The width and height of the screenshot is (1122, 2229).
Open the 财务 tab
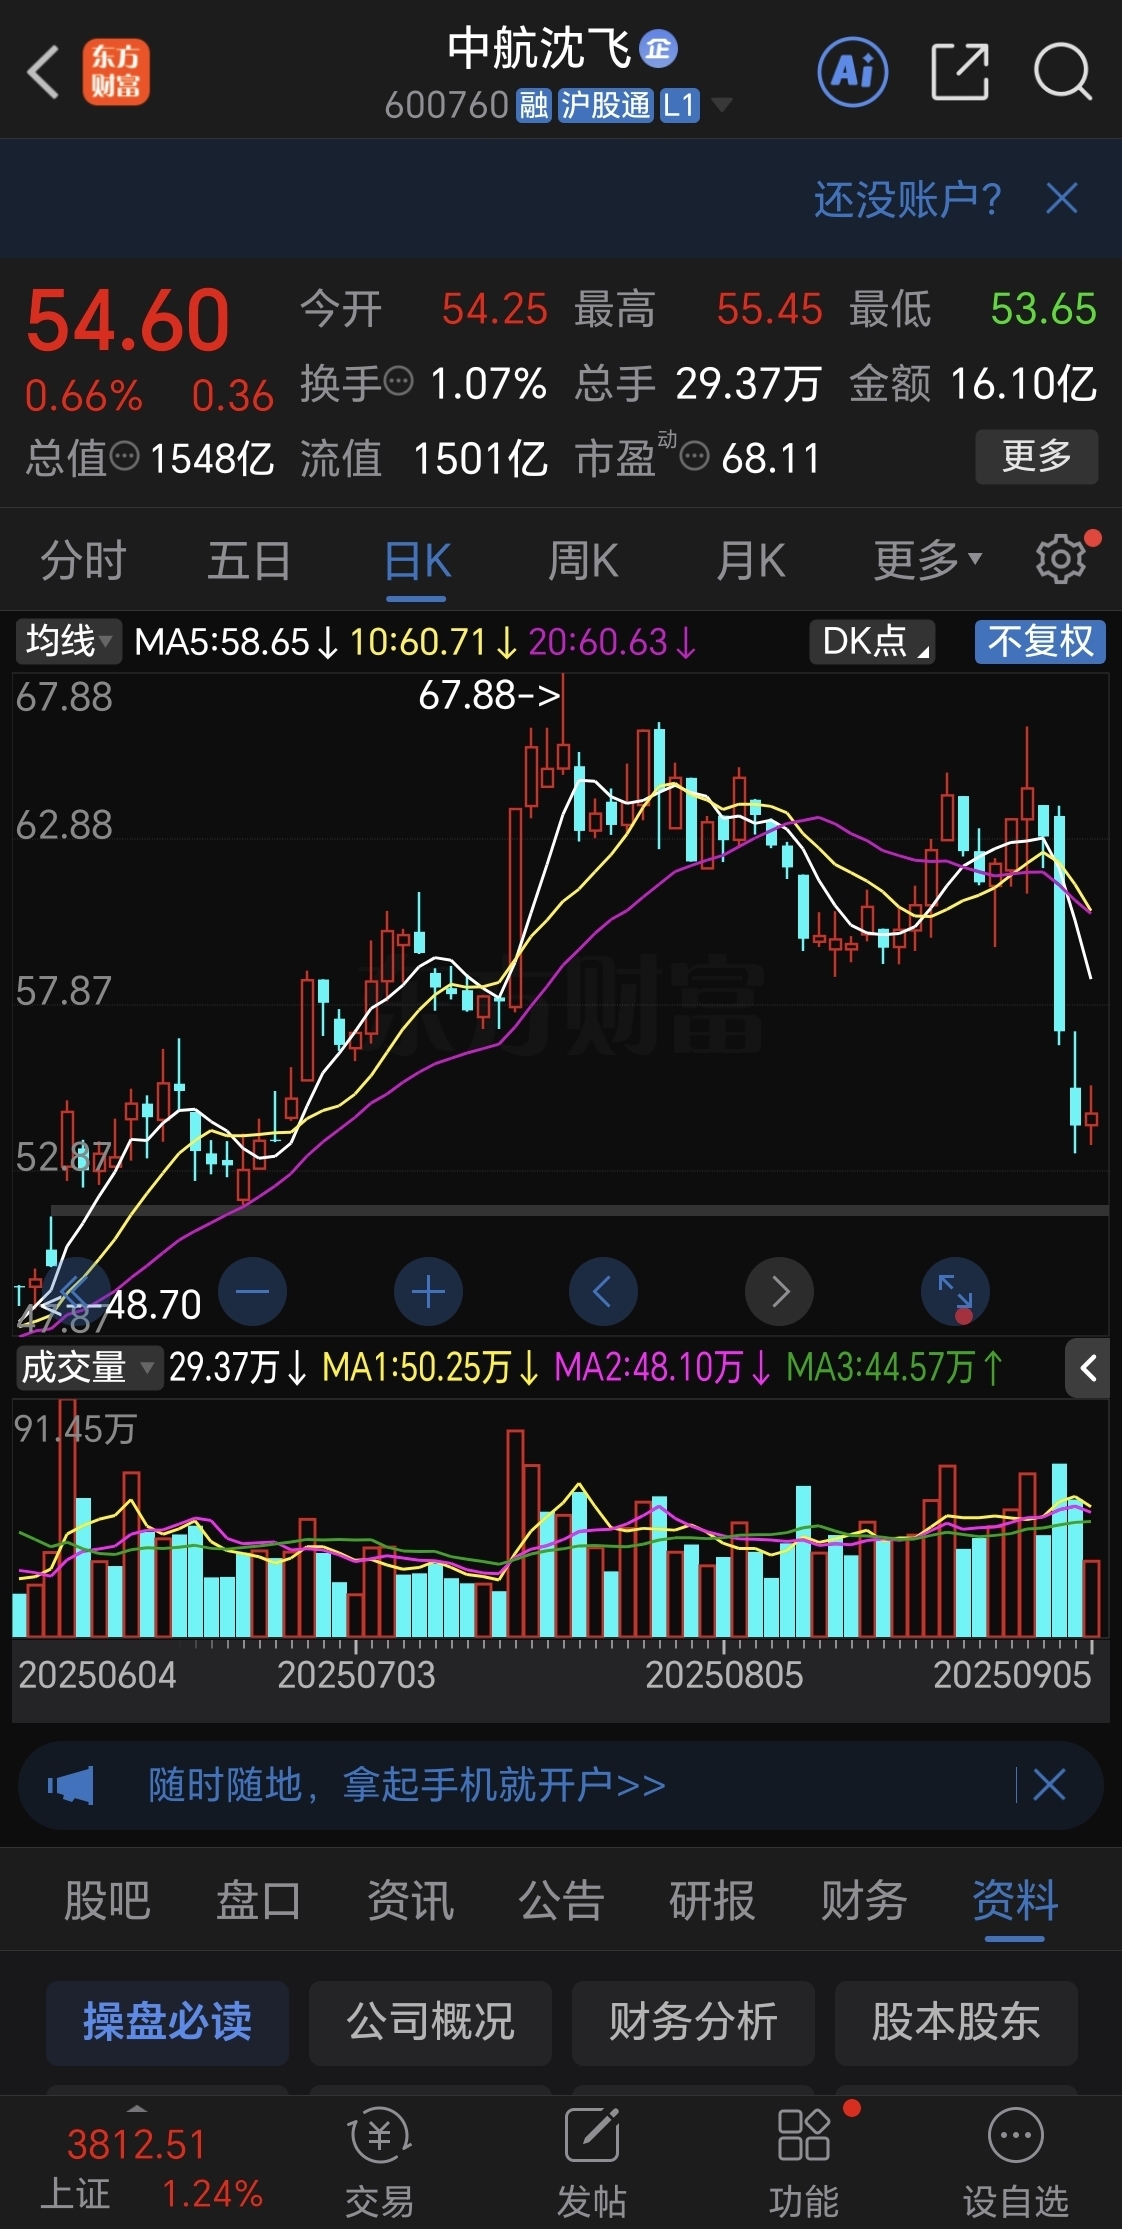[863, 1900]
